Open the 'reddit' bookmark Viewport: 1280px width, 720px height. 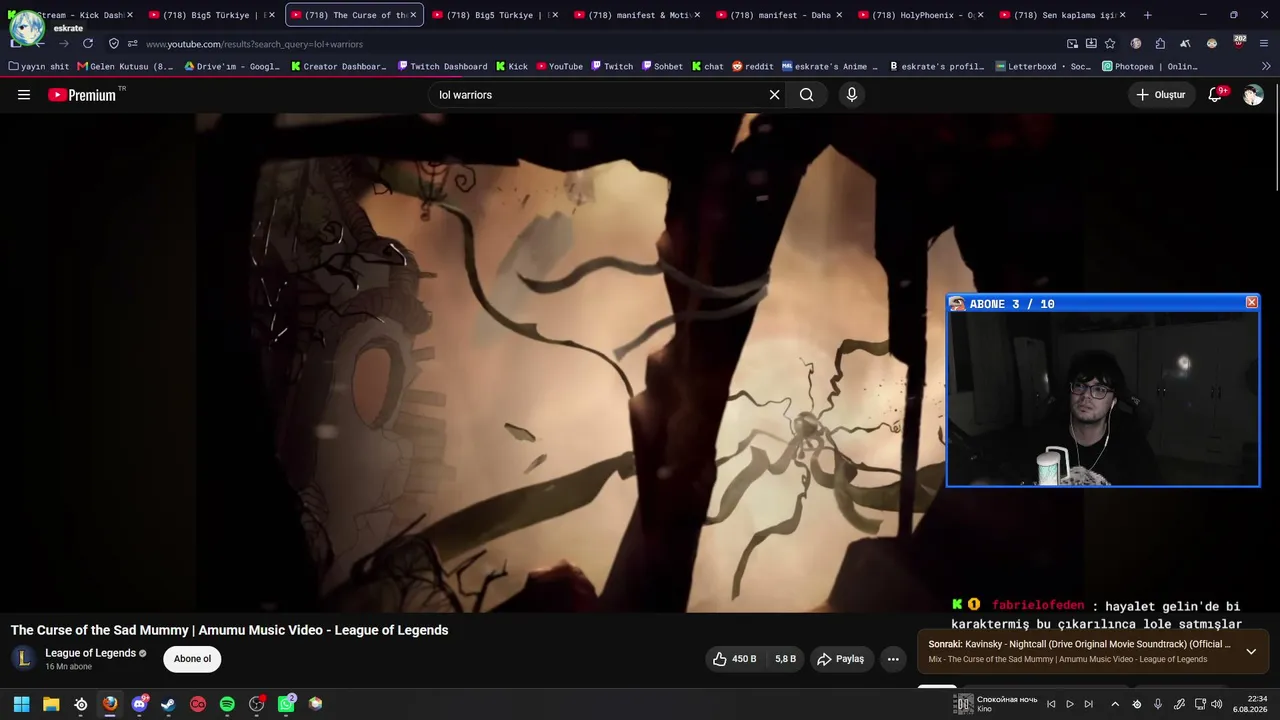pos(753,67)
